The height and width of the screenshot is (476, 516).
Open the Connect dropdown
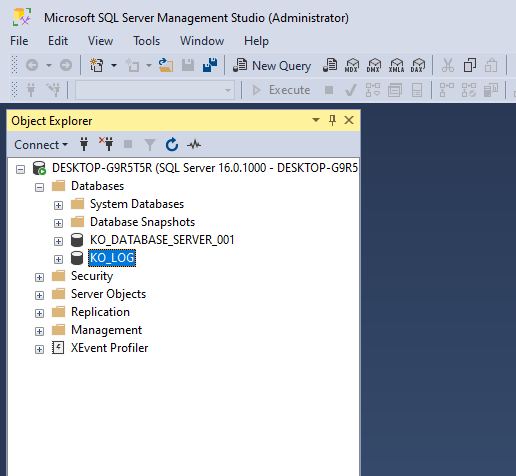(x=41, y=145)
